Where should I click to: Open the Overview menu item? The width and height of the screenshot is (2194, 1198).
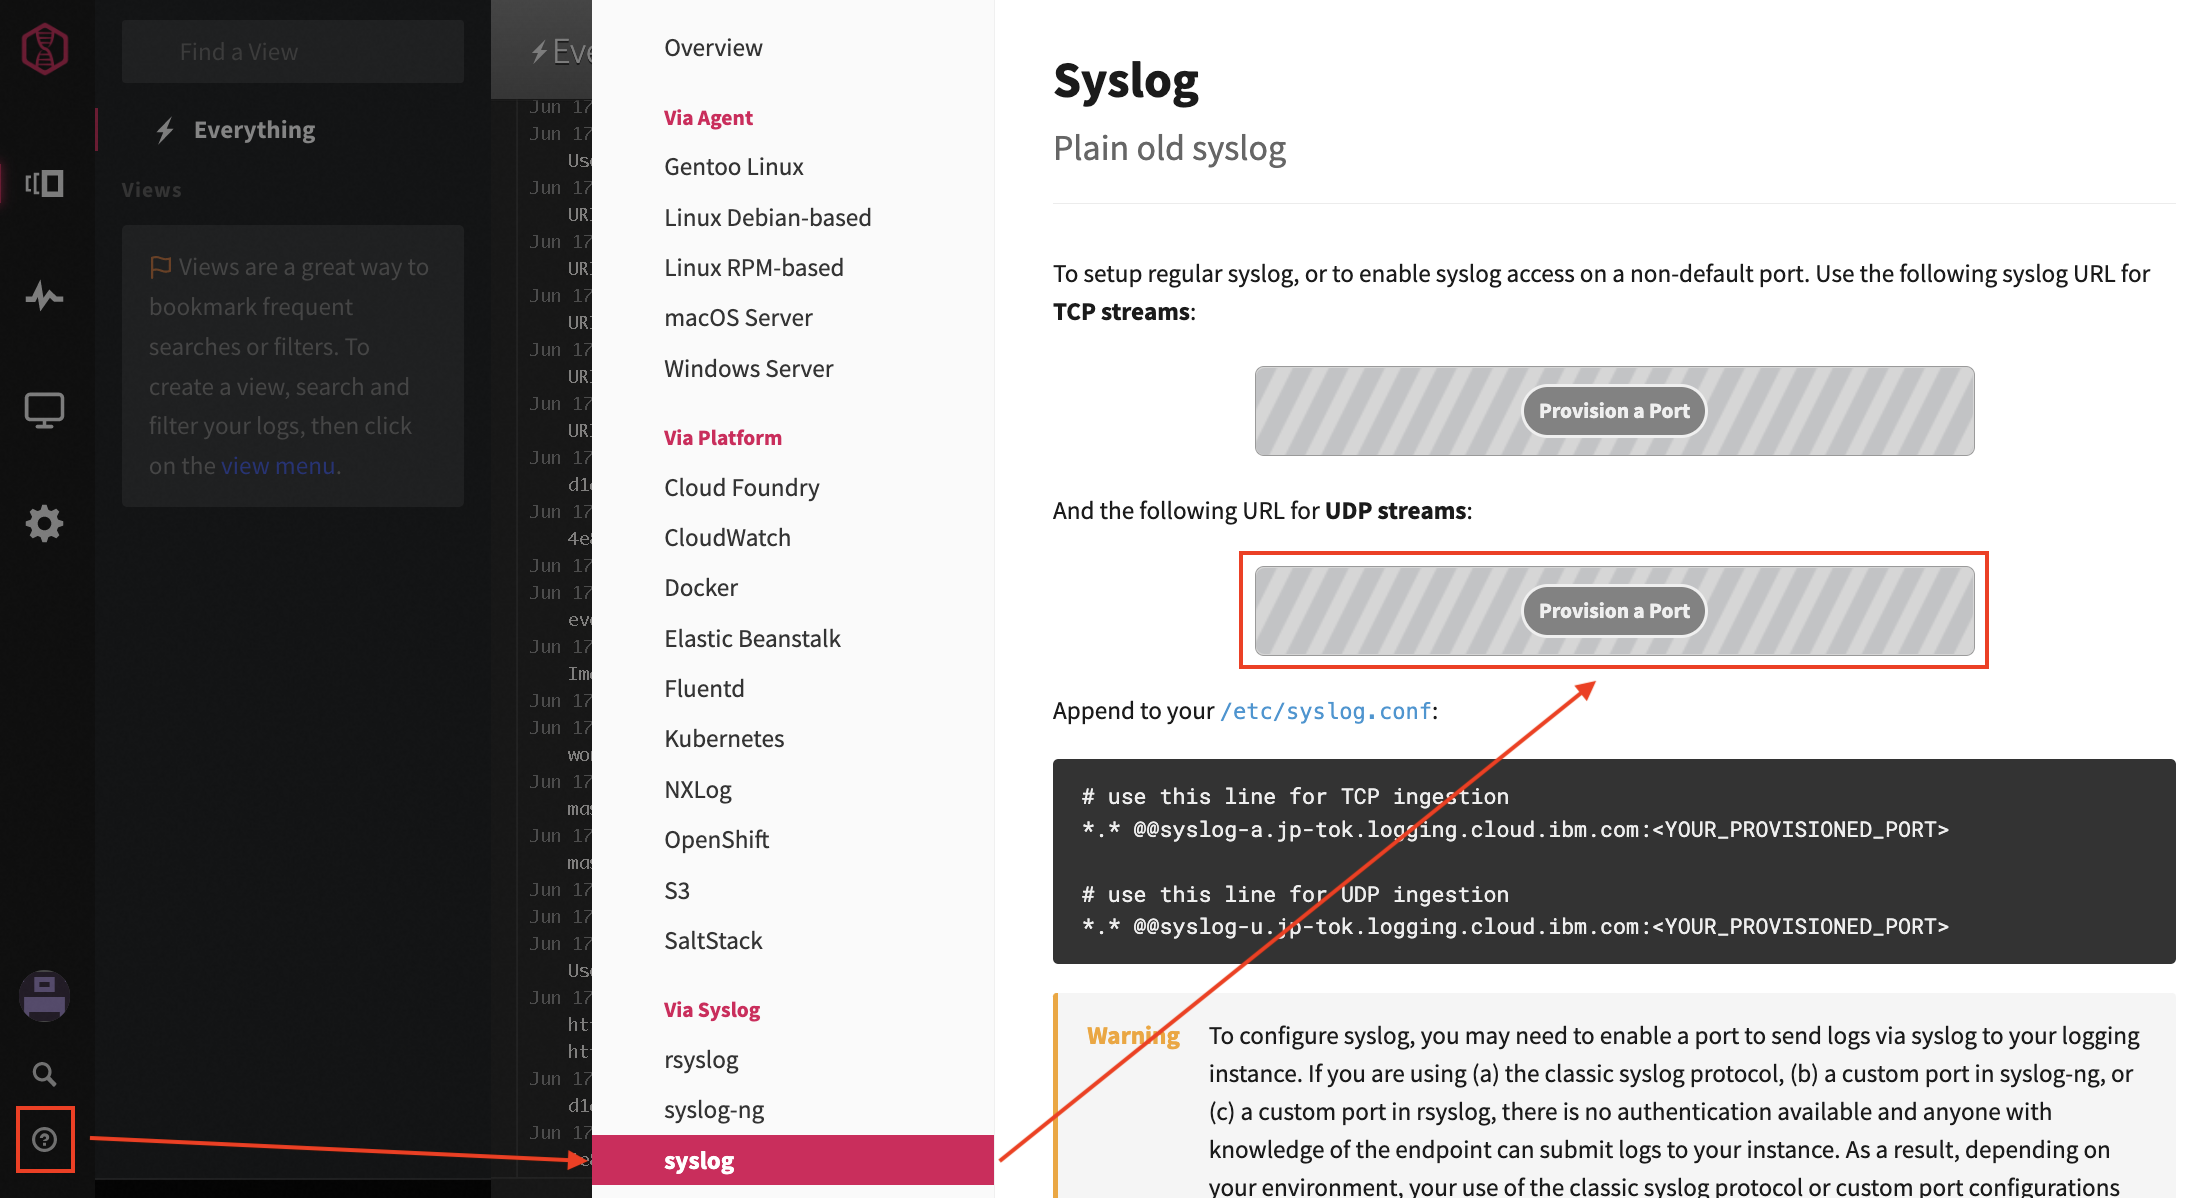click(x=713, y=48)
